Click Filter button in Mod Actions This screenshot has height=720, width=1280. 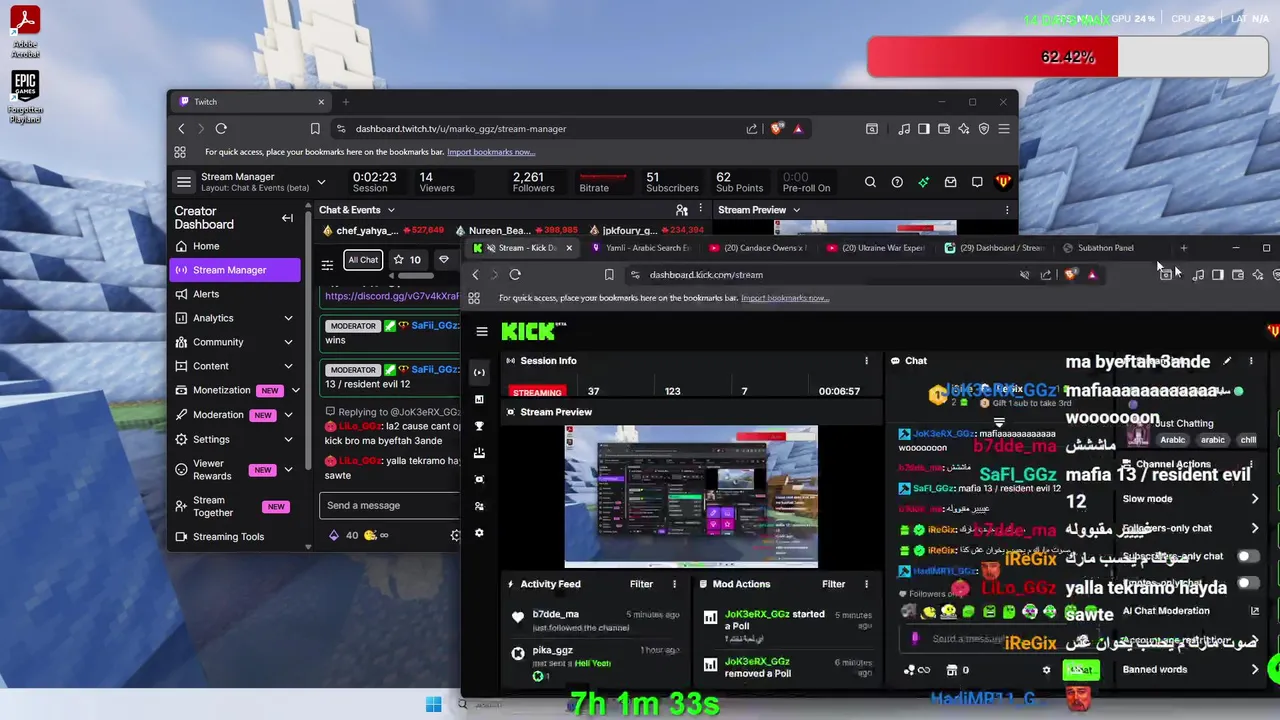(833, 584)
